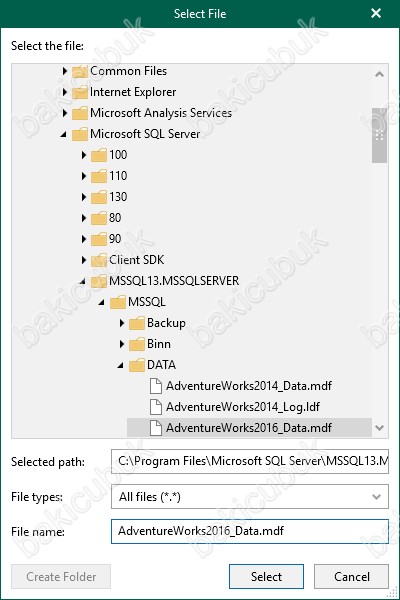Collapse the Microsoft SQL Server tree node
This screenshot has height=600, width=400.
click(x=64, y=134)
